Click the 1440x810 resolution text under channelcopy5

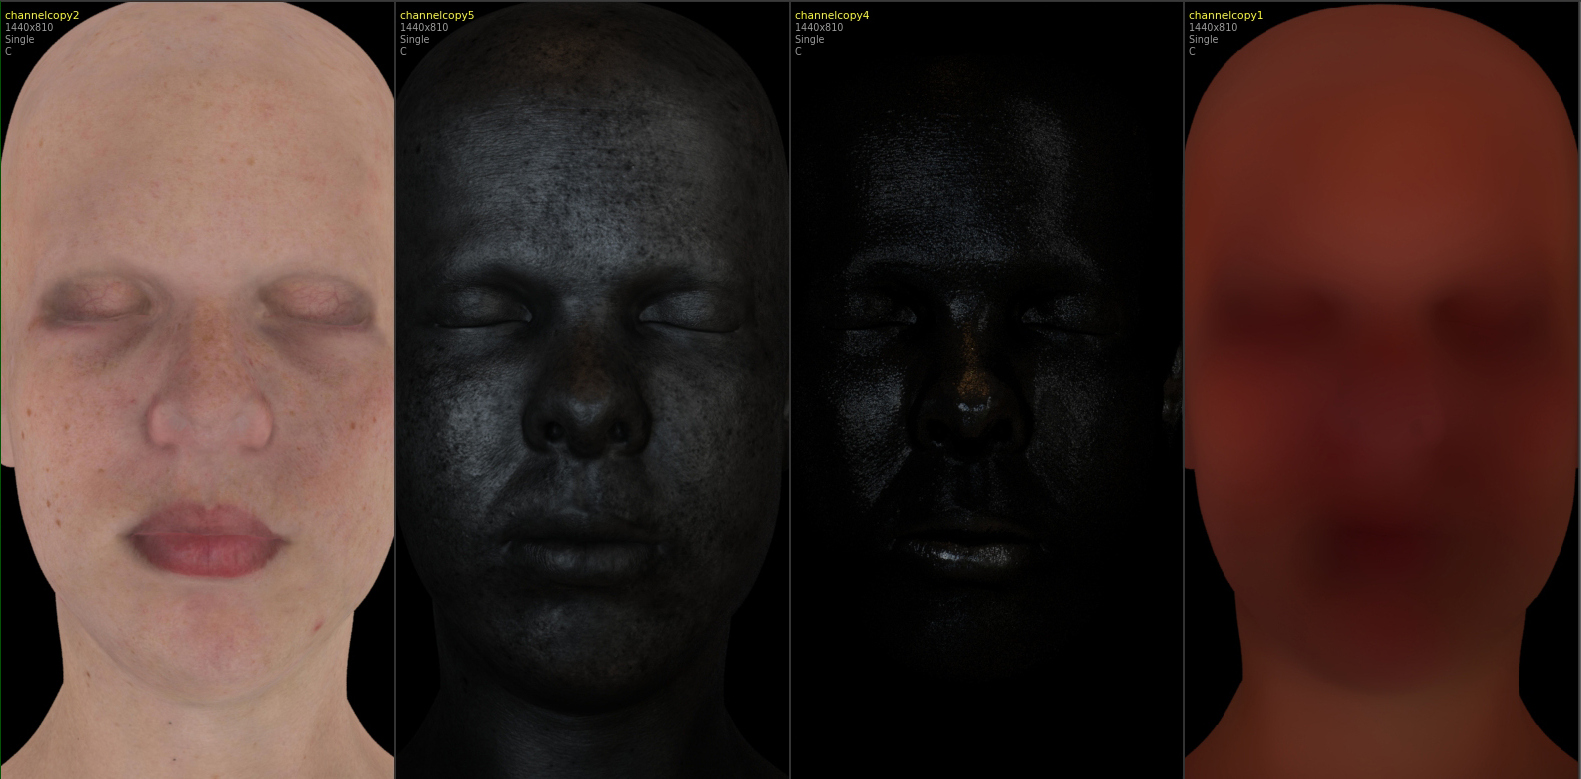424,28
